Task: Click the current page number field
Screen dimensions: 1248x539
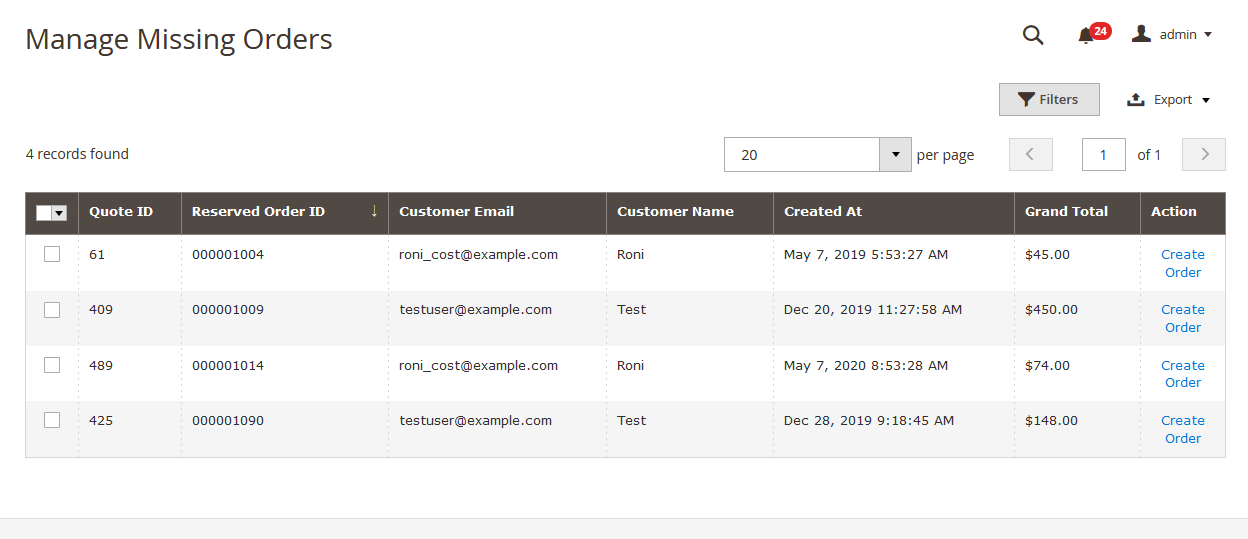Action: tap(1103, 155)
